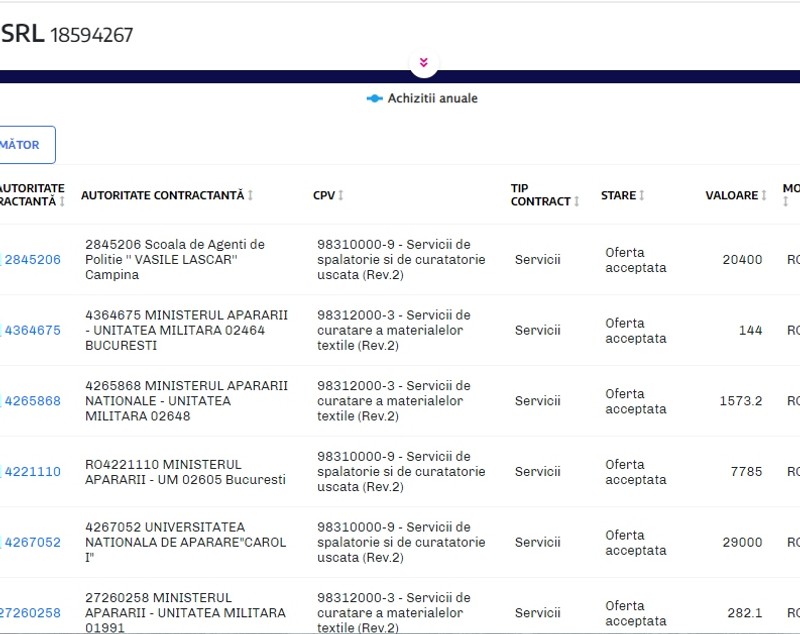Select Scoala de Agenti de Politie VASILE LASCAR cell
This screenshot has width=800, height=634.
(x=175, y=260)
